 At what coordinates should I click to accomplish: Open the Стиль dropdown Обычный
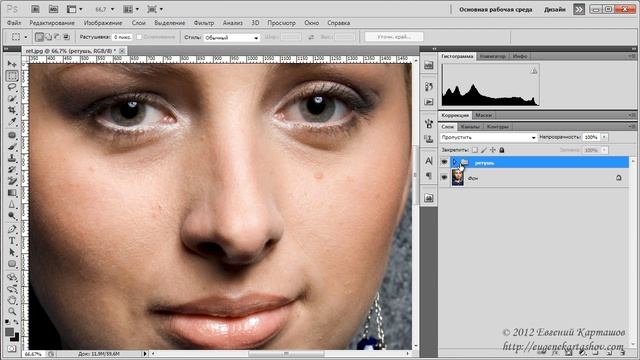pyautogui.click(x=231, y=38)
